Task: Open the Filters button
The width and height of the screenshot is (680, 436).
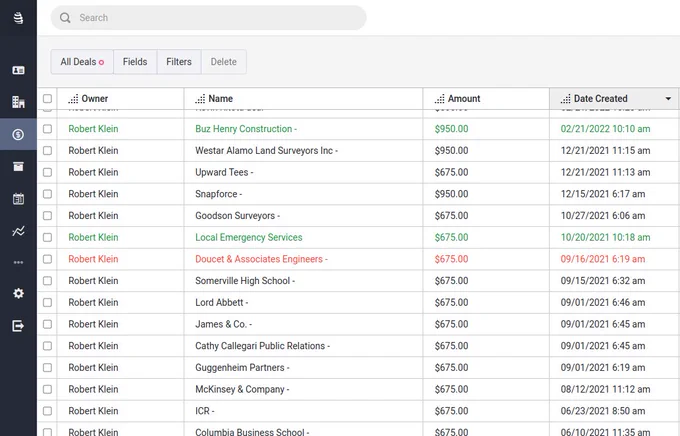Action: [179, 62]
